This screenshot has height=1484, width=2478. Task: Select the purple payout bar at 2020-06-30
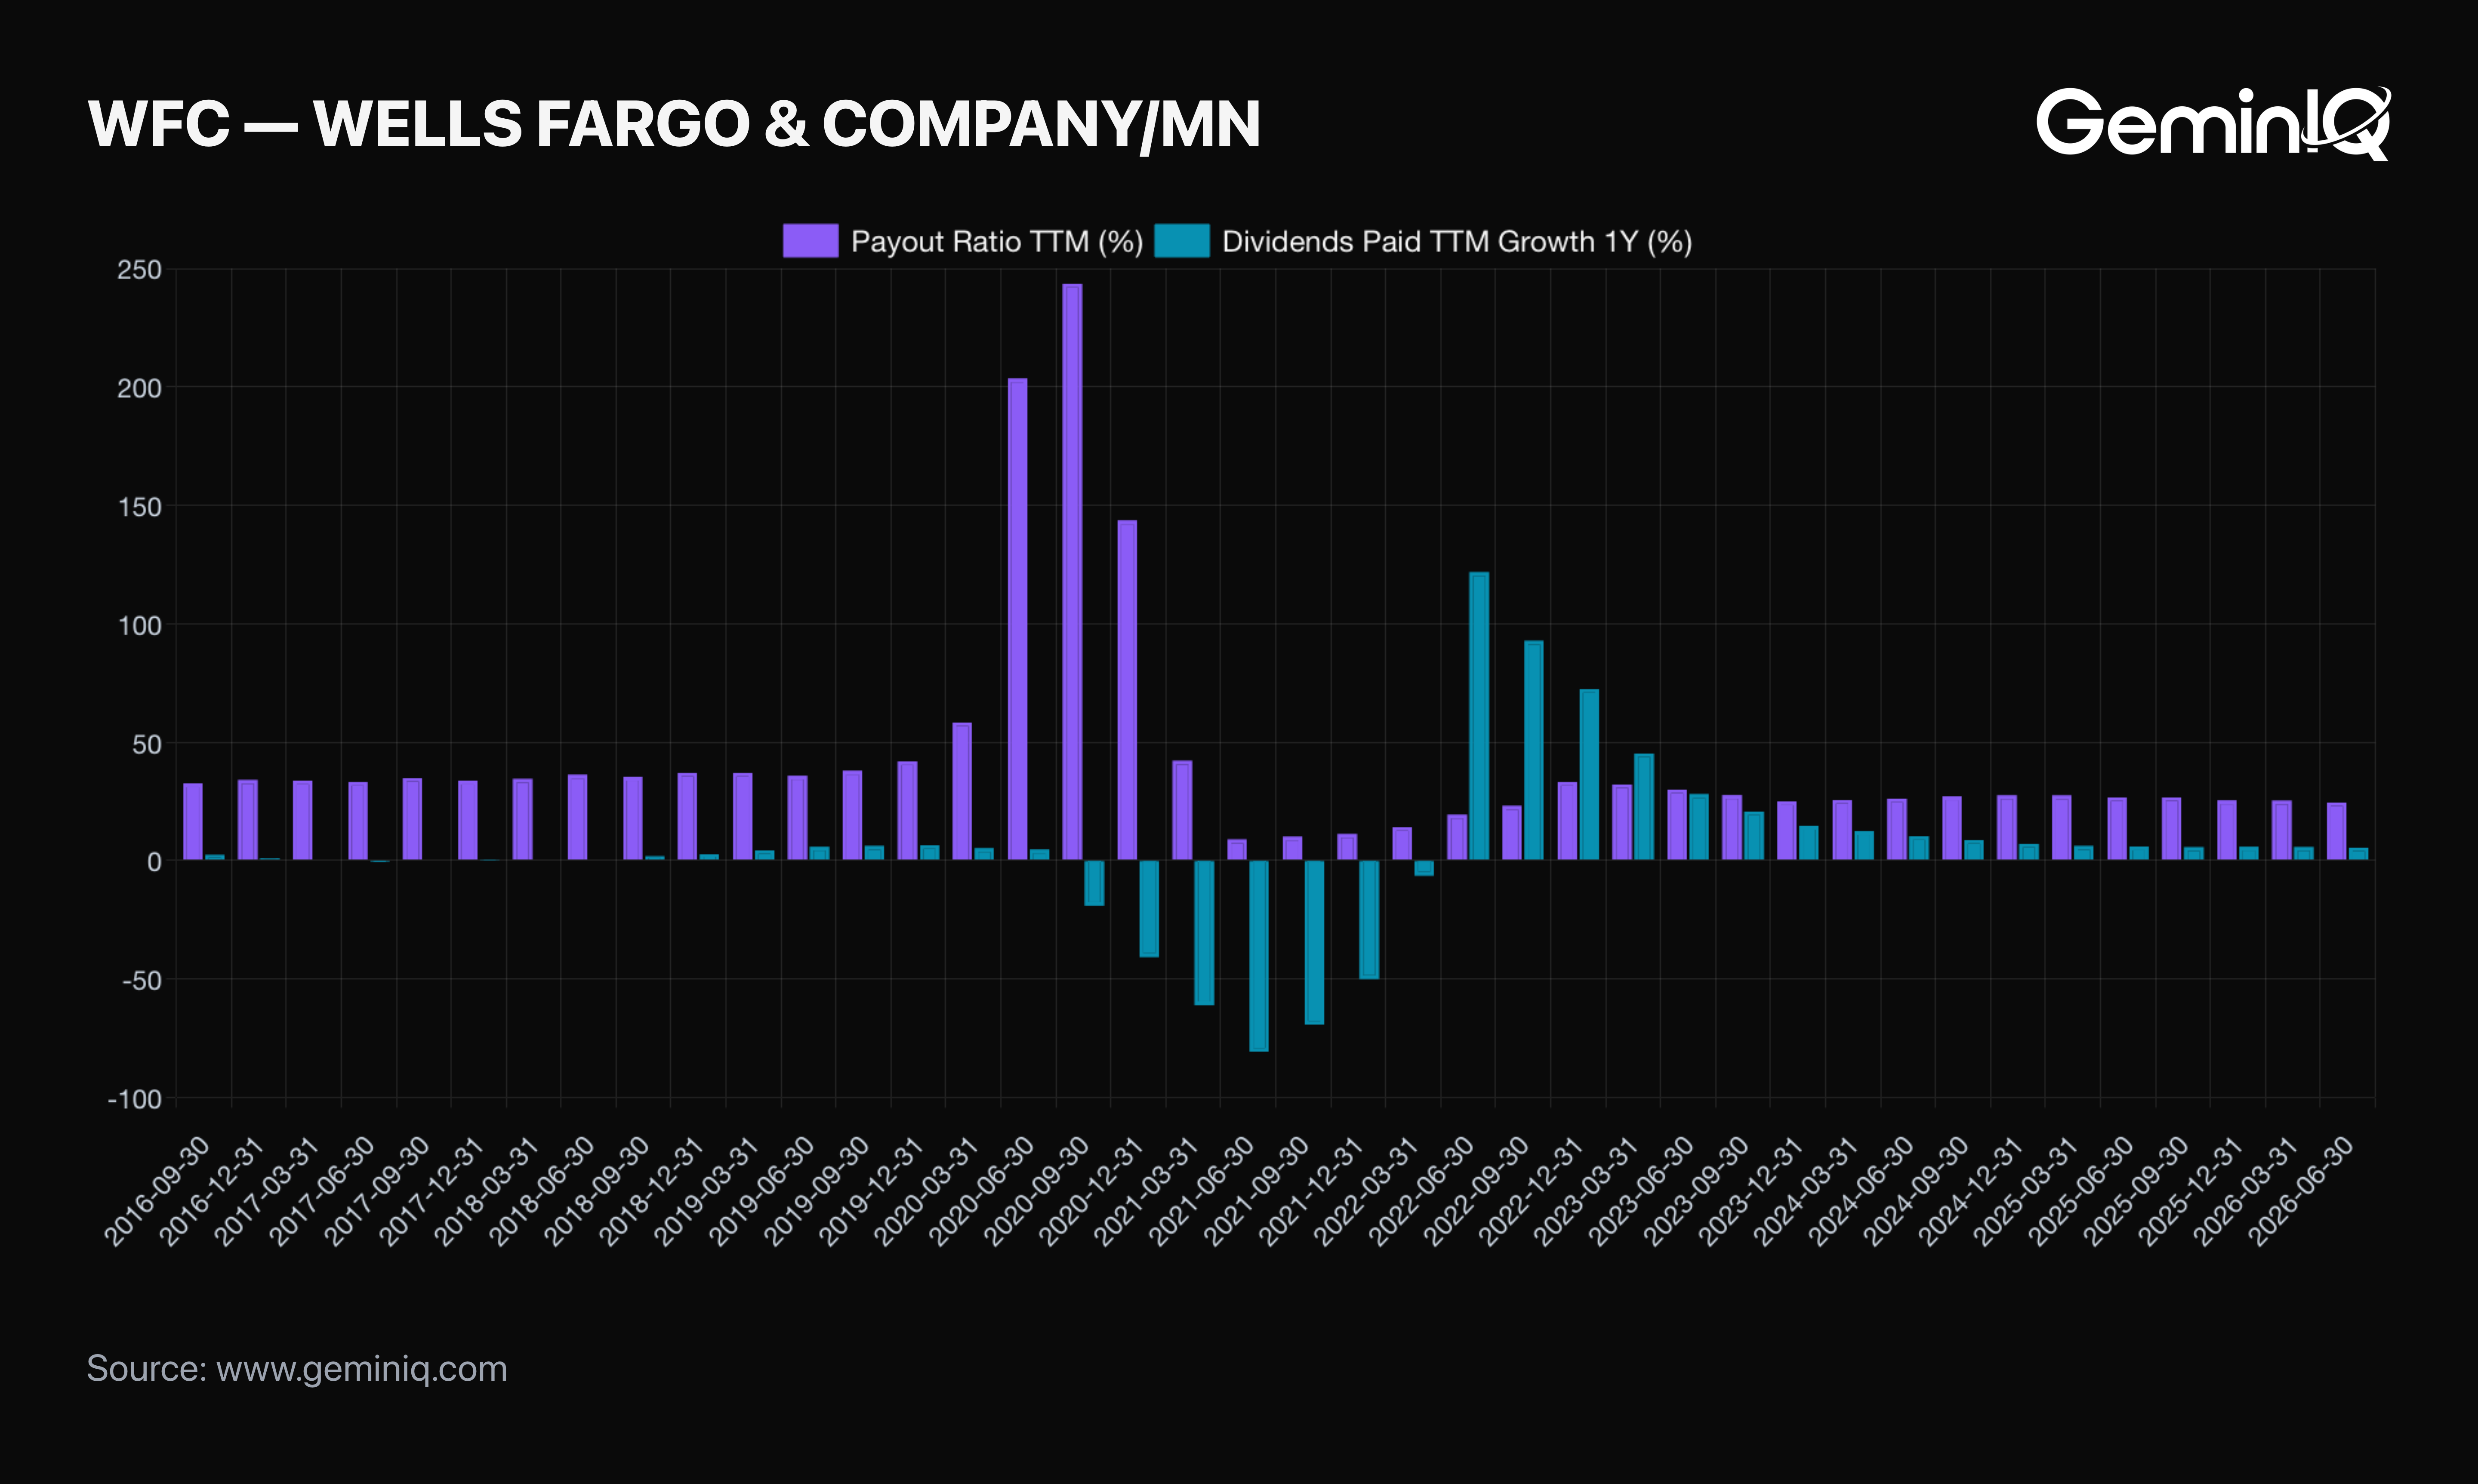coord(1017,619)
